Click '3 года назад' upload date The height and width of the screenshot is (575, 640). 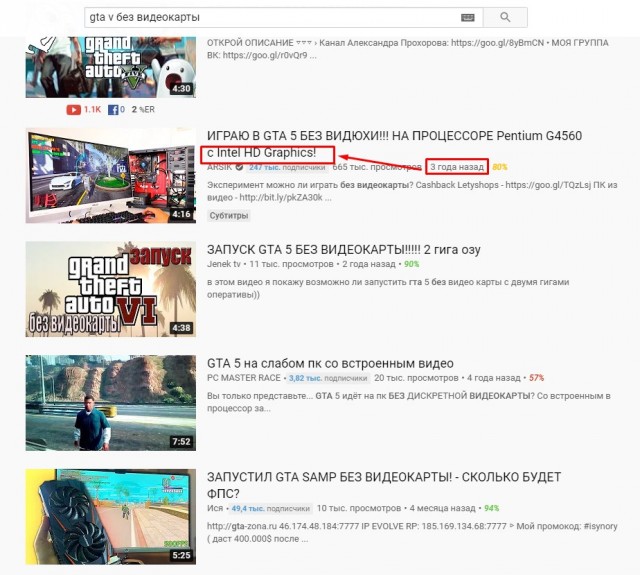click(x=457, y=167)
